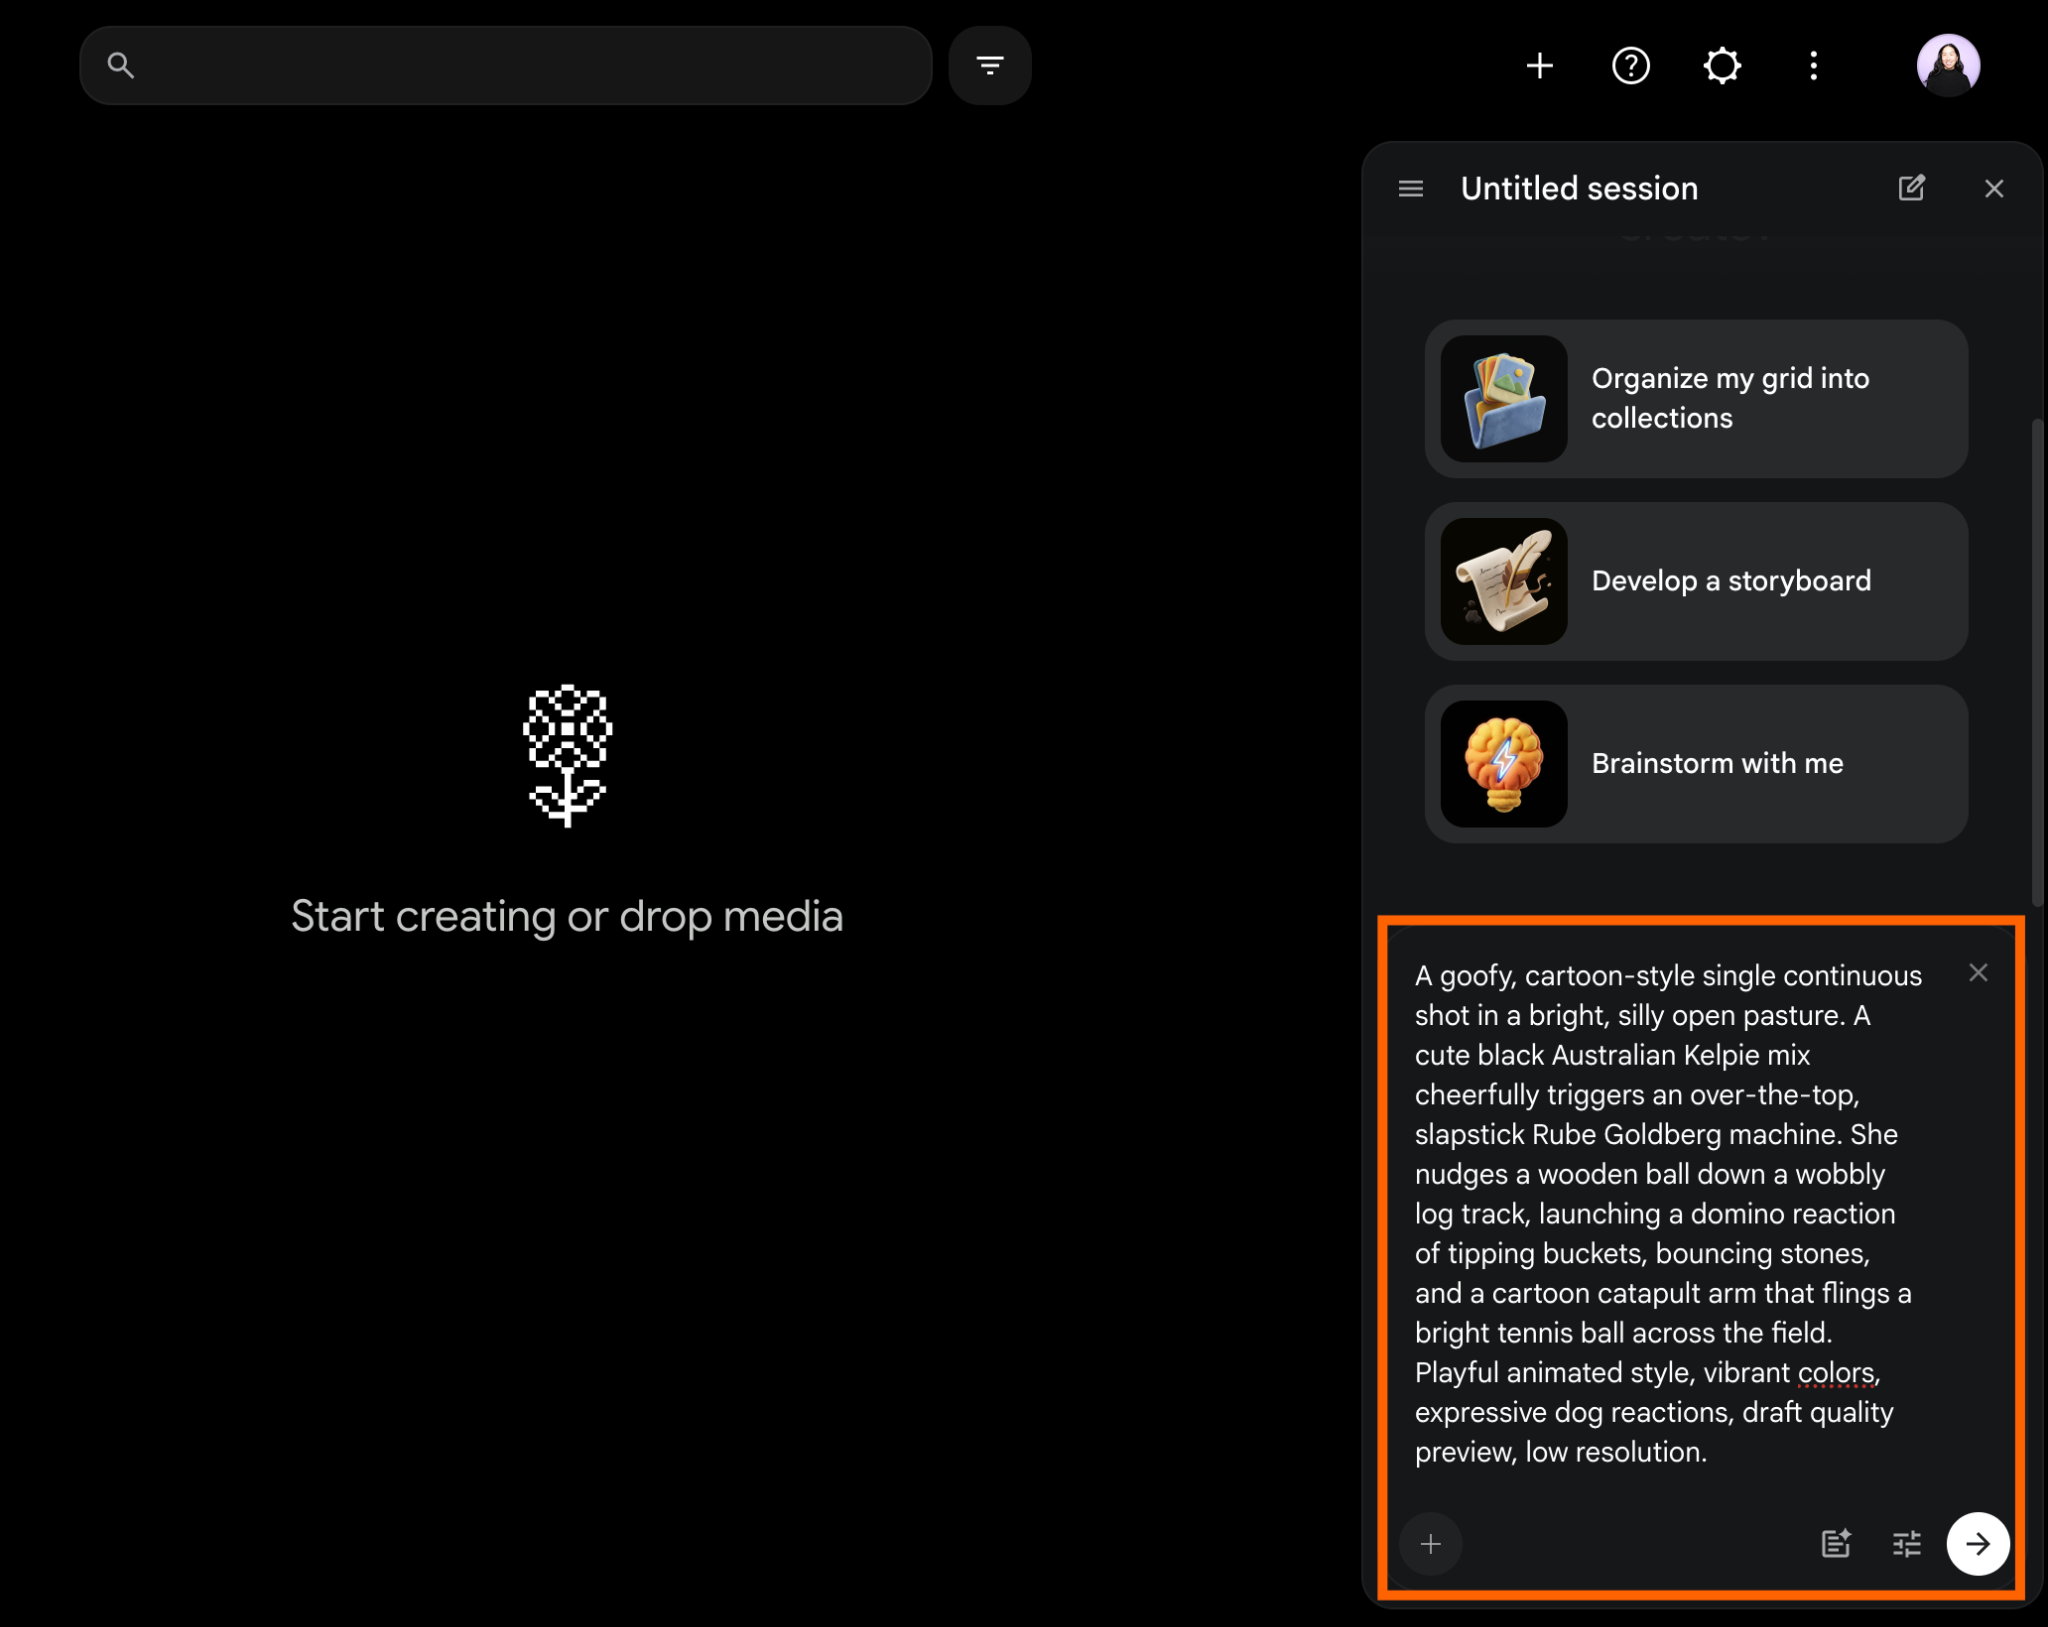Select Organize my grid into collections
2048x1627 pixels.
point(1696,399)
